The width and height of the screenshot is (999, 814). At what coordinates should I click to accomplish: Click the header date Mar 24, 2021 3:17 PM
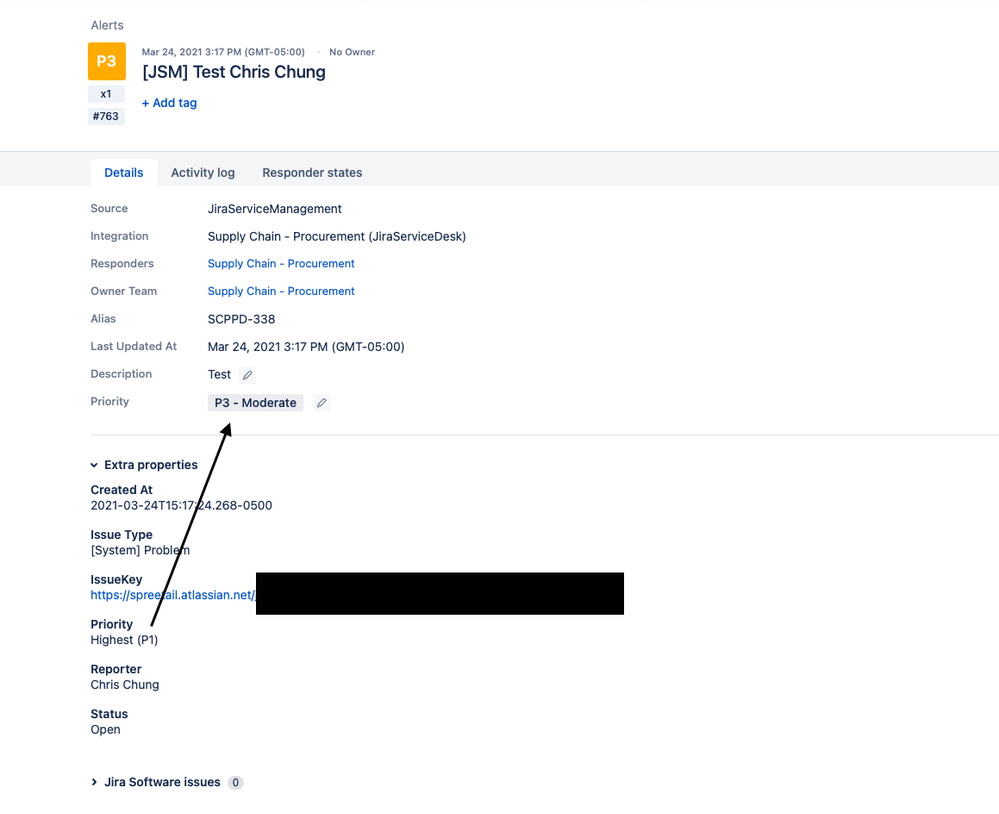click(223, 52)
